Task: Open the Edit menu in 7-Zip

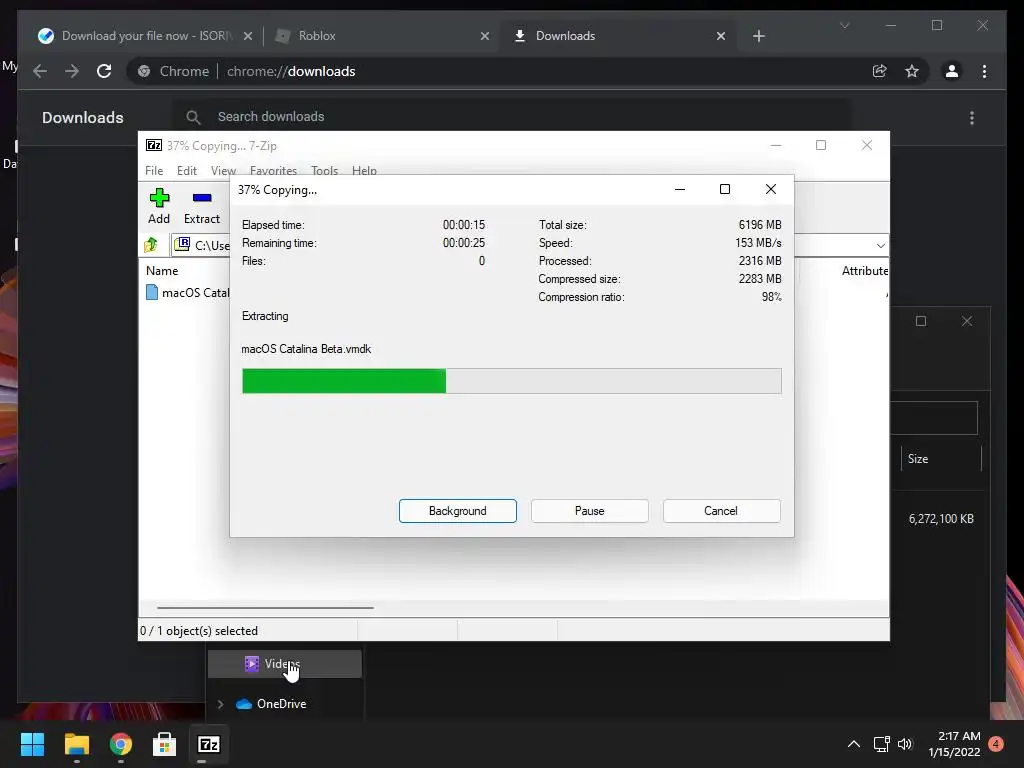Action: pos(187,170)
